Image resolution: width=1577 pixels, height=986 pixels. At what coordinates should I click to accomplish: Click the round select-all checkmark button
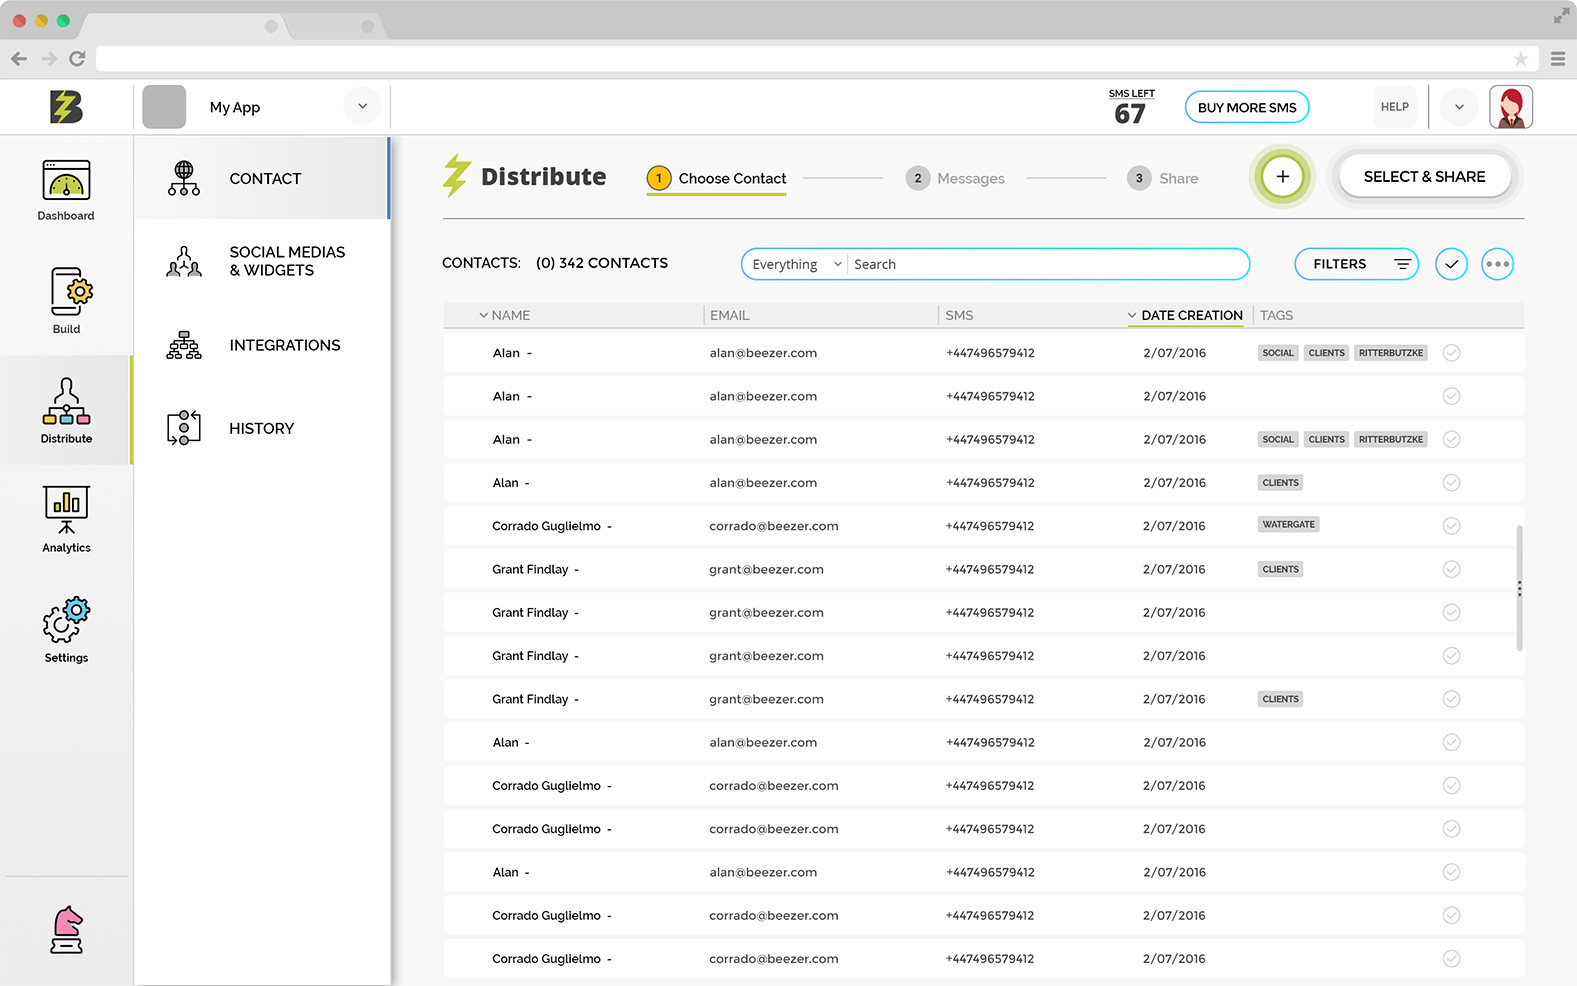(x=1451, y=264)
